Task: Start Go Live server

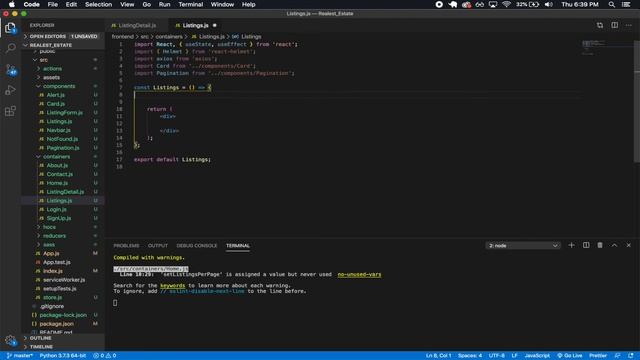Action: pos(570,356)
